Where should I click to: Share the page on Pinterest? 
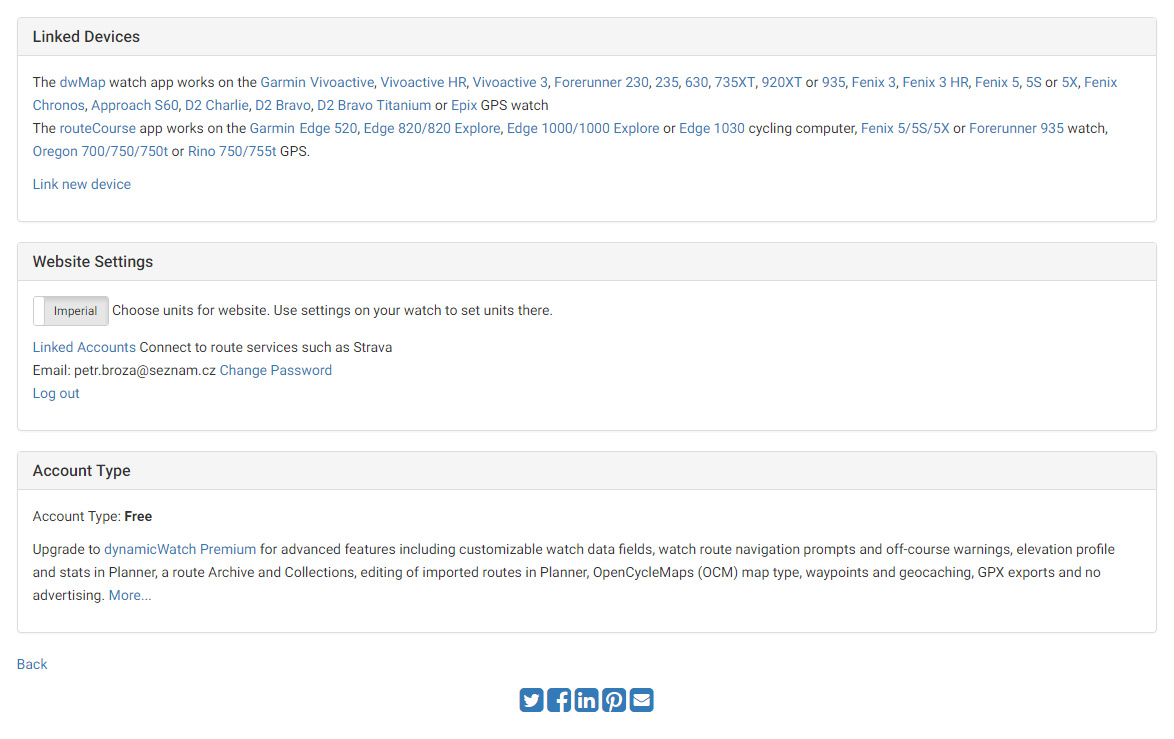pos(614,700)
